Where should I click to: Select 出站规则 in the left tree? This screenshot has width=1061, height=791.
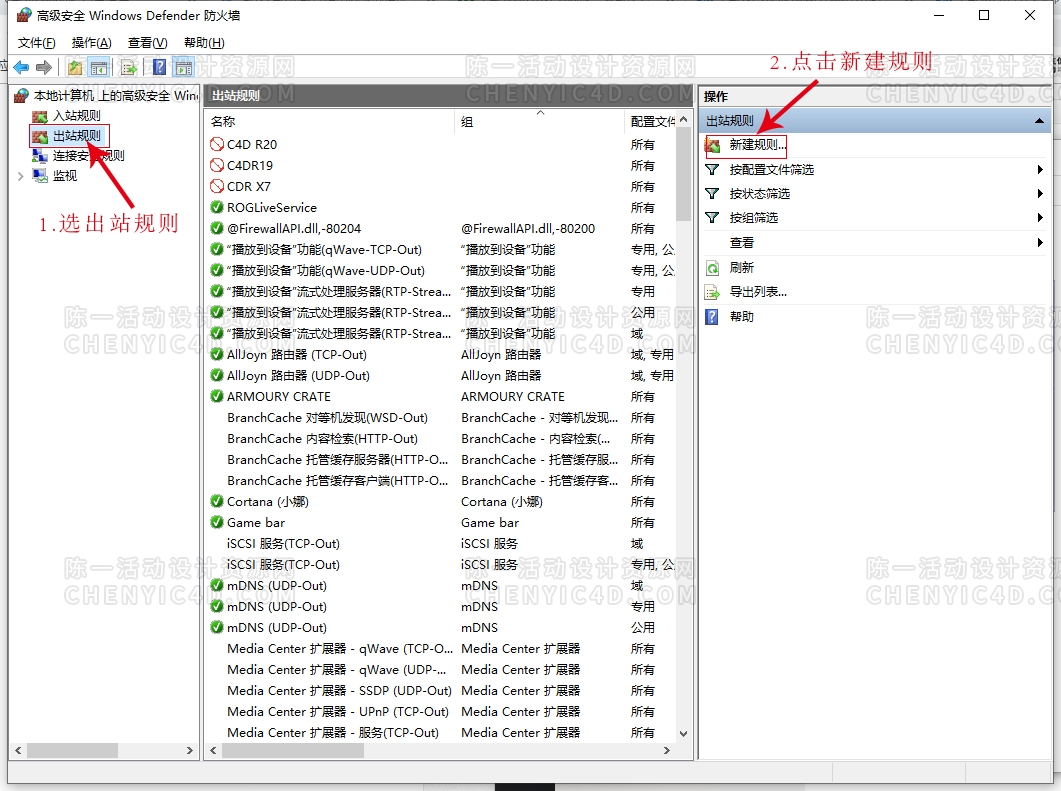(x=76, y=136)
